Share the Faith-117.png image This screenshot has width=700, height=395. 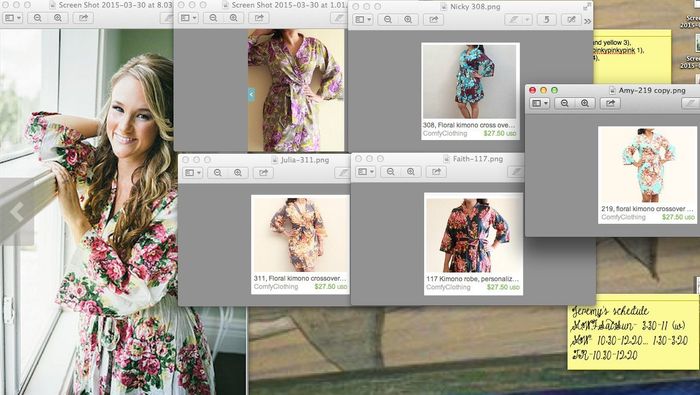coord(436,172)
